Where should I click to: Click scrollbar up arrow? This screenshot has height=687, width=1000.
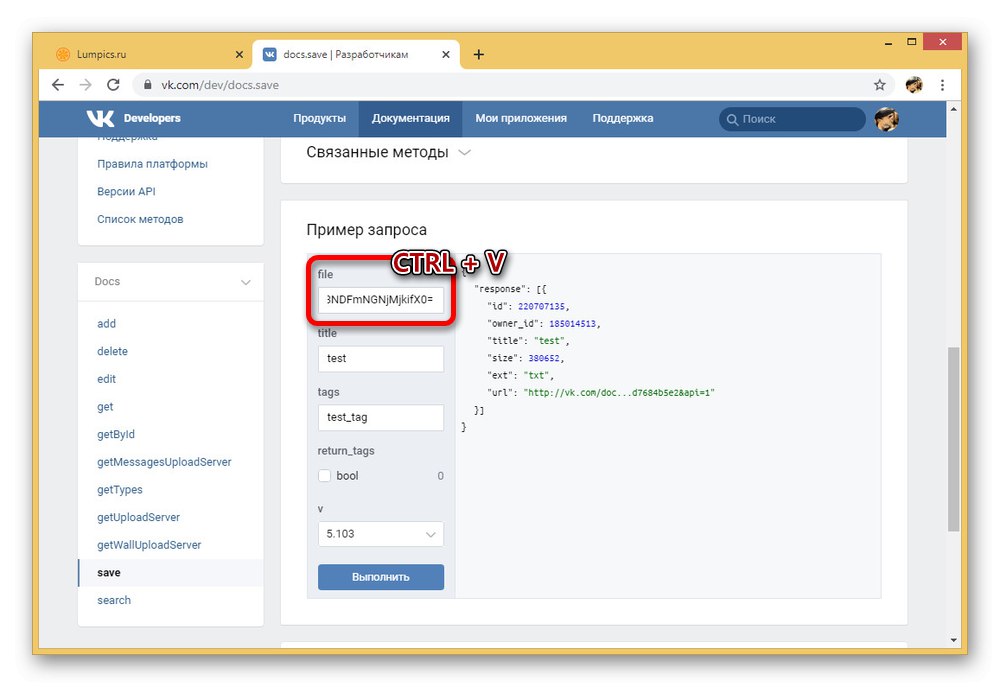click(953, 109)
